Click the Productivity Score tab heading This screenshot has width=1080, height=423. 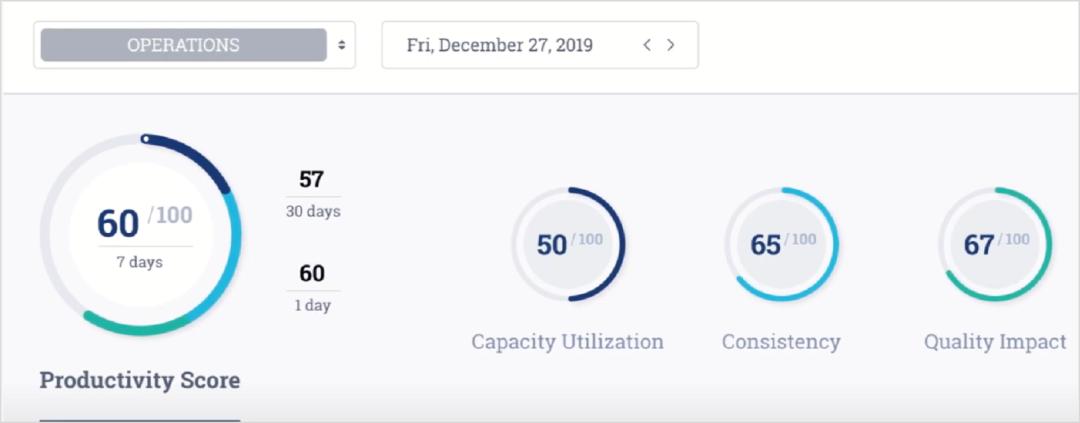click(x=140, y=380)
